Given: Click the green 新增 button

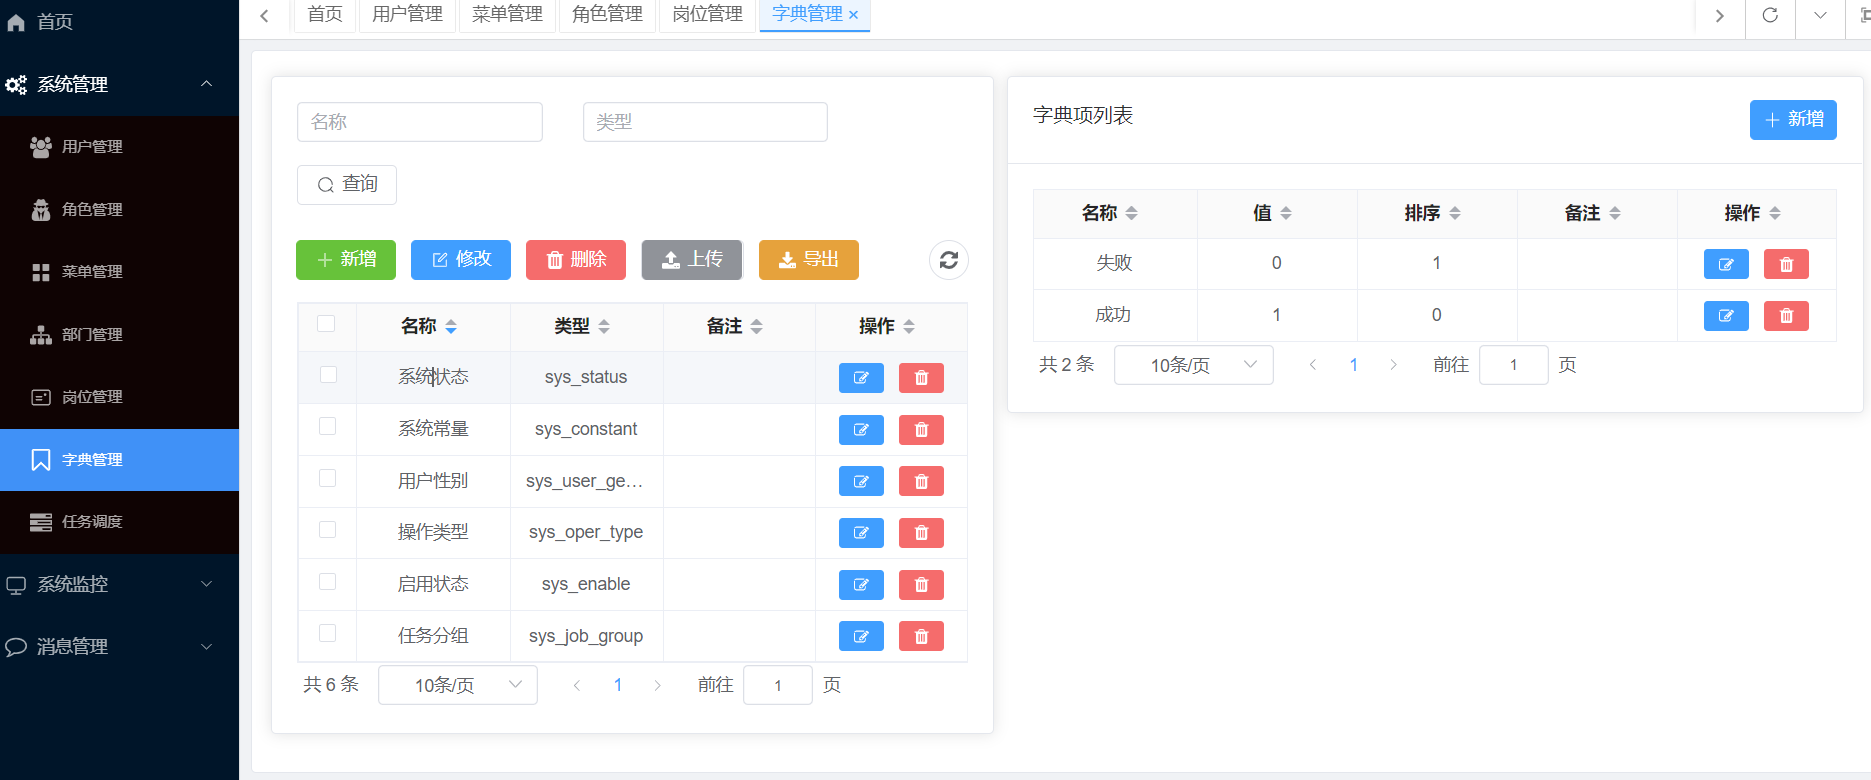Looking at the screenshot, I should pos(346,260).
